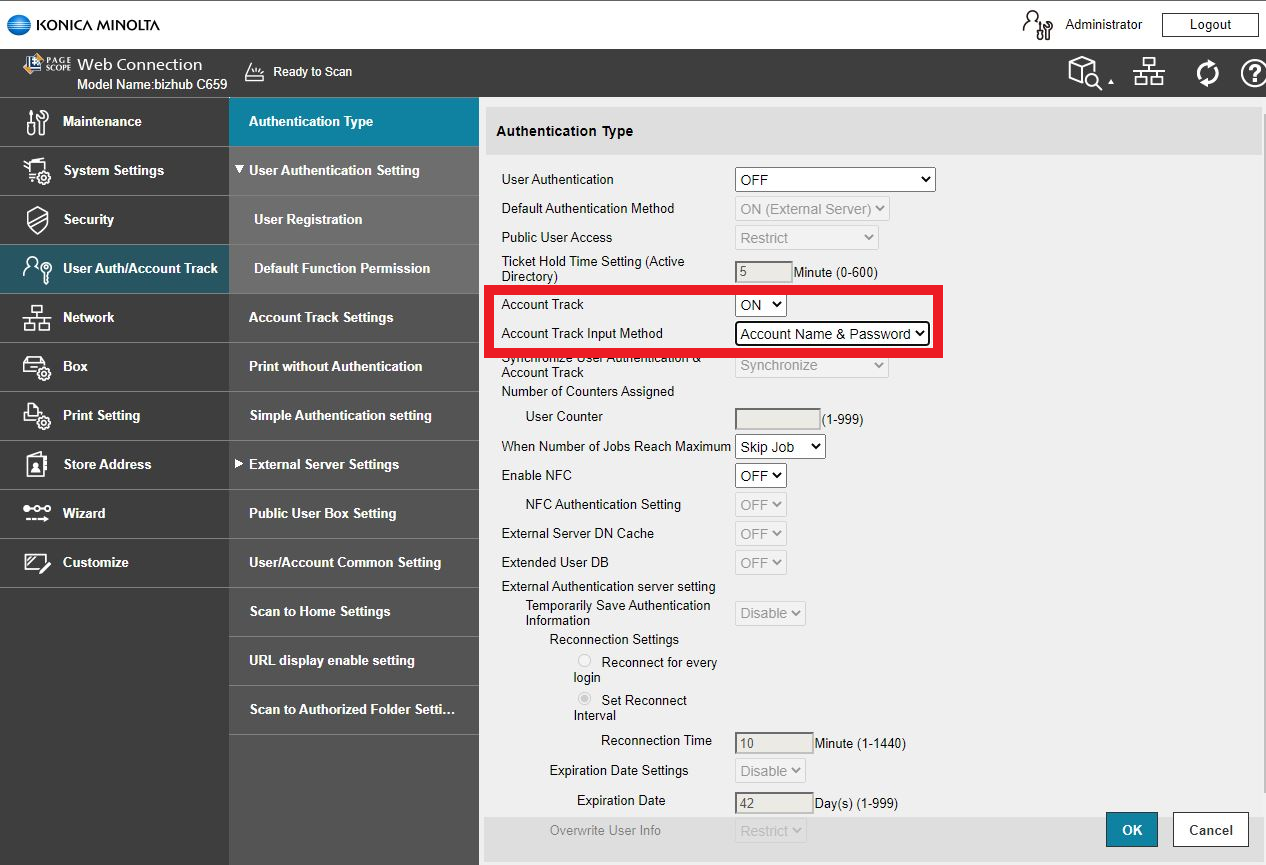1266x865 pixels.
Task: Click the Maintenance wrench icon
Action: pyautogui.click(x=37, y=122)
